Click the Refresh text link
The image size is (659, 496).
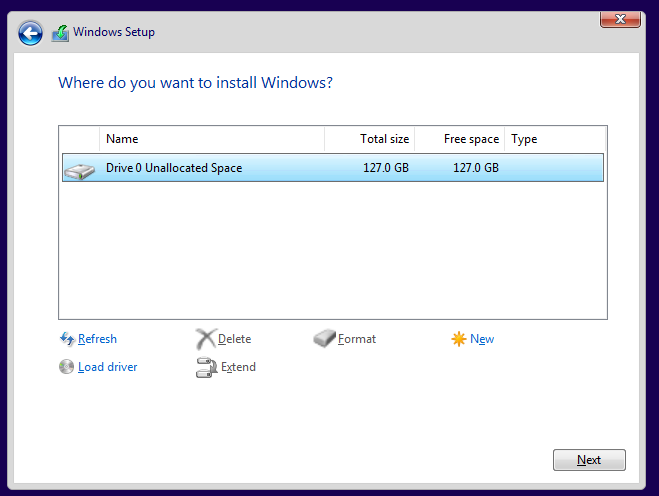[x=97, y=339]
